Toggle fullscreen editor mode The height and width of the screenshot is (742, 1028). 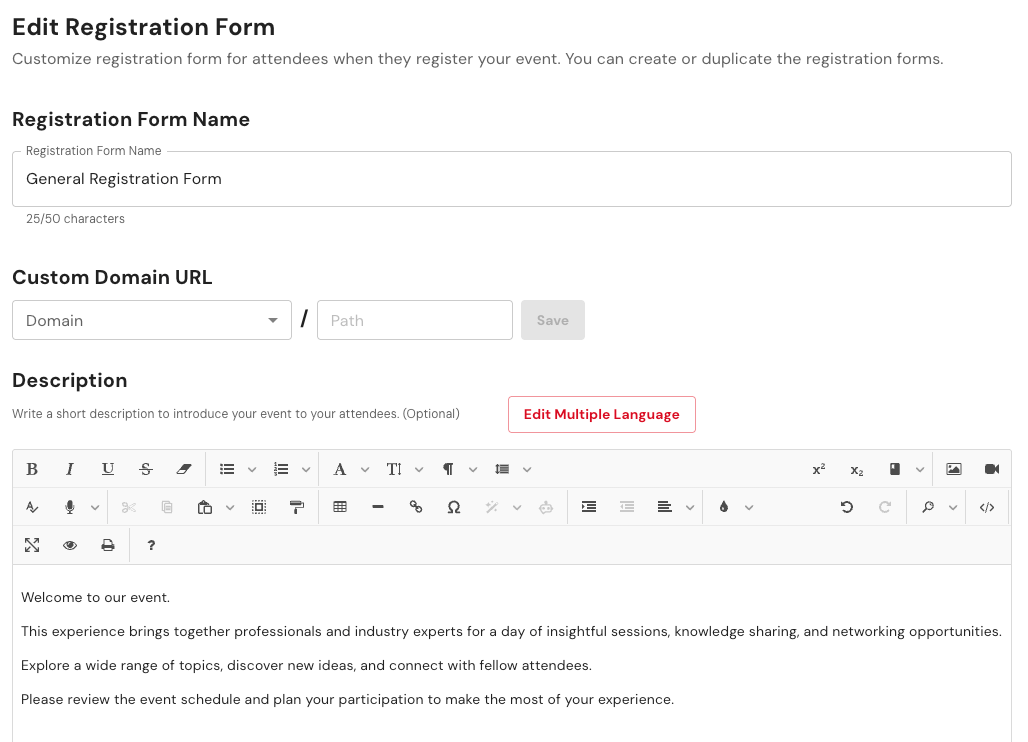[32, 545]
